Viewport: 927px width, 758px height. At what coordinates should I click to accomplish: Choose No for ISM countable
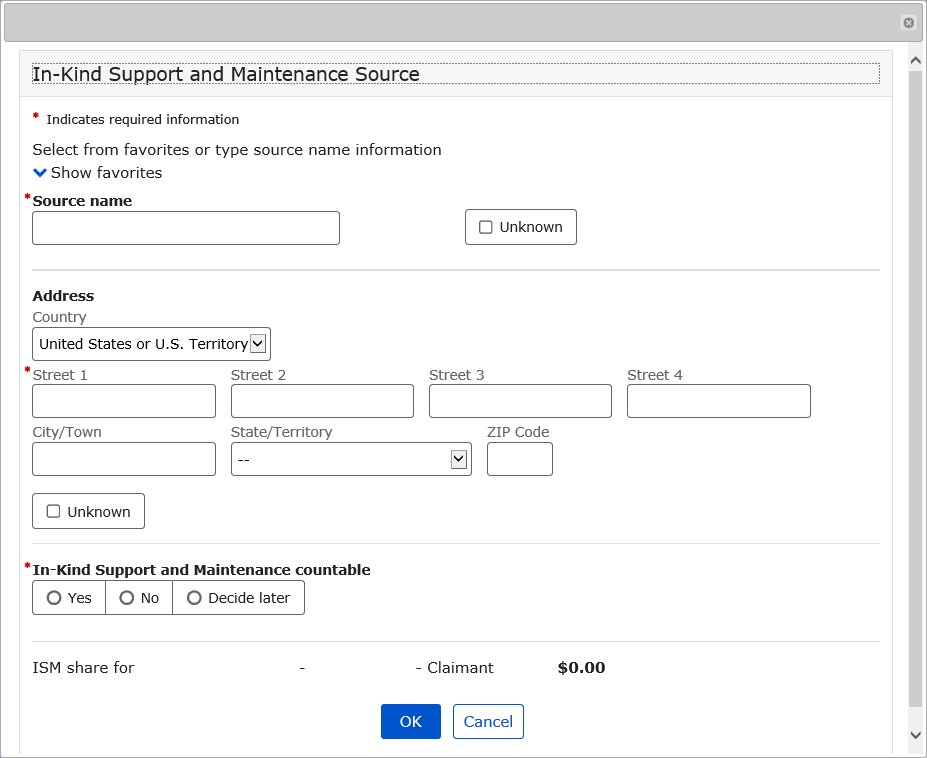[x=127, y=598]
